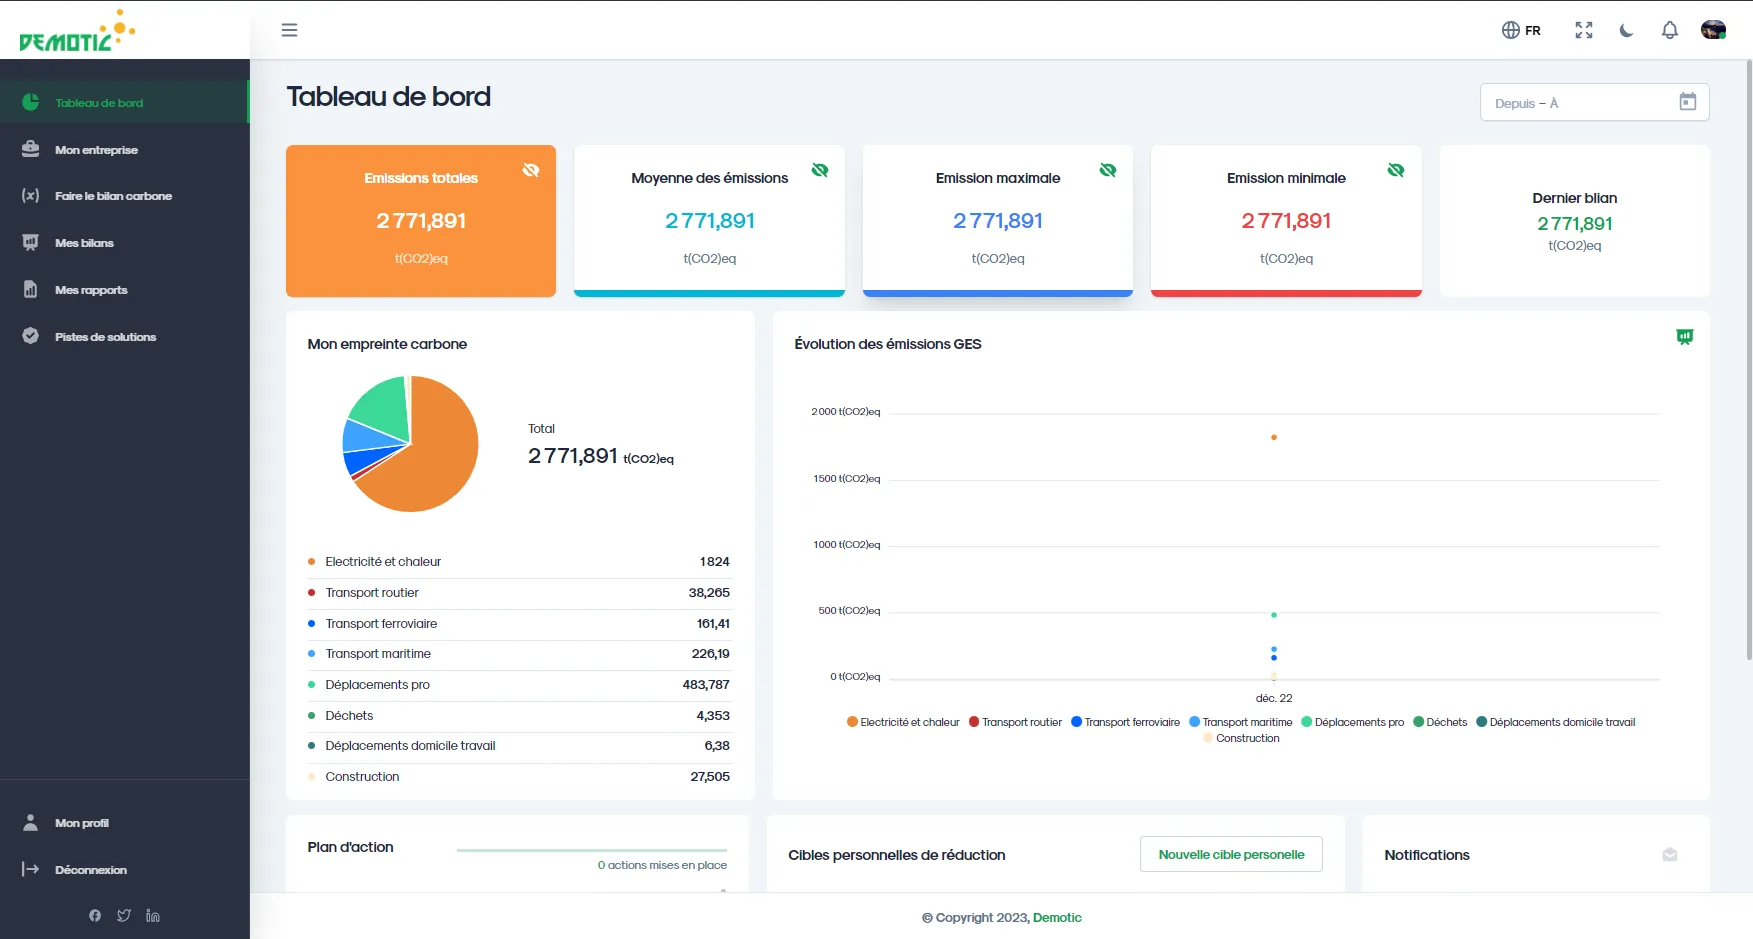This screenshot has height=939, width=1753.
Task: Open Pistes de solutions page
Action: click(x=124, y=337)
